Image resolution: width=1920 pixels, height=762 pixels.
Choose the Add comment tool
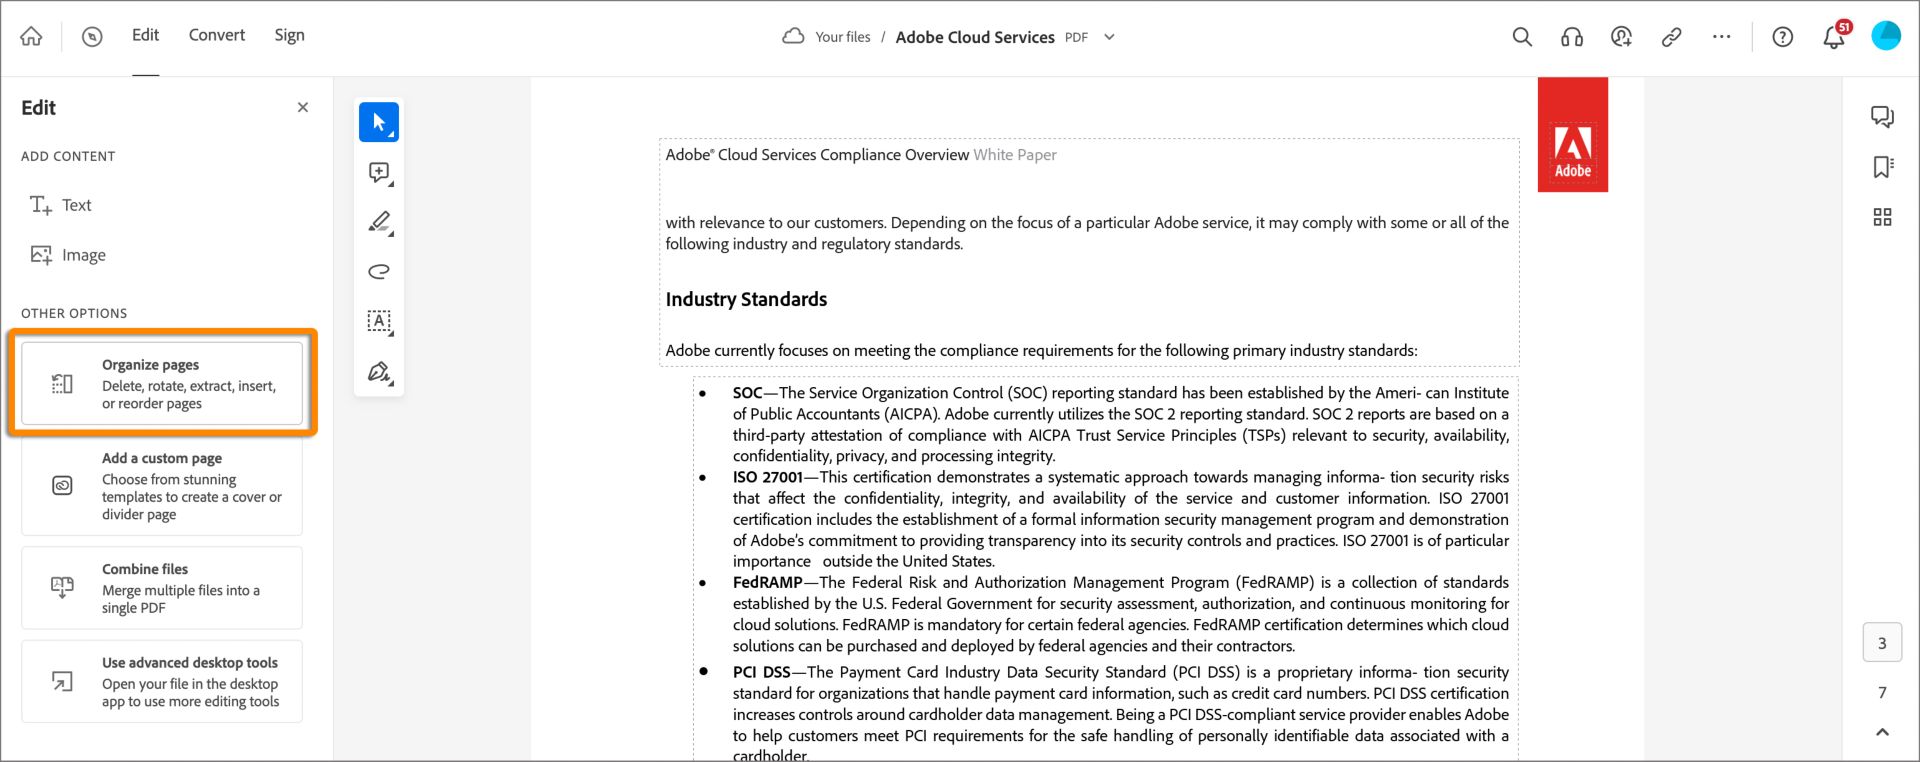pyautogui.click(x=379, y=172)
